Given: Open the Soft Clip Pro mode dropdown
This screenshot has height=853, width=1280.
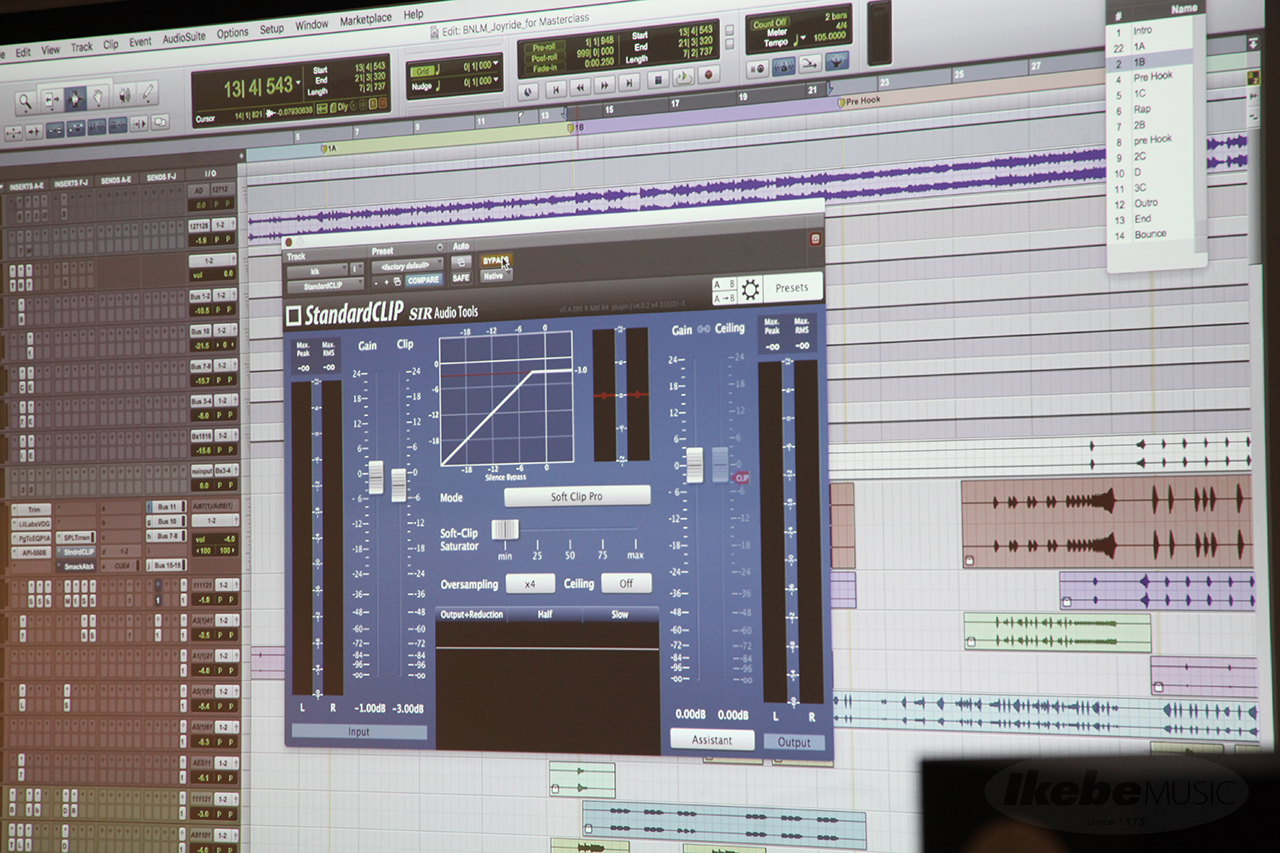Looking at the screenshot, I should coord(576,496).
